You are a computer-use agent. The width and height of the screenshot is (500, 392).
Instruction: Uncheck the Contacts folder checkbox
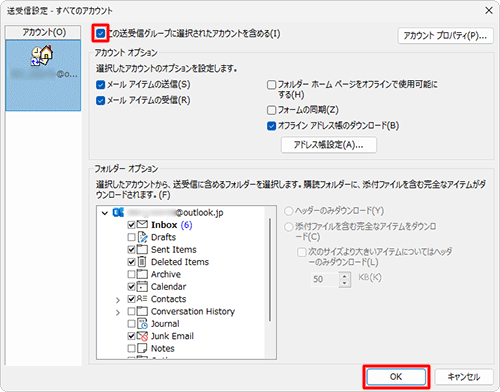pos(131,299)
